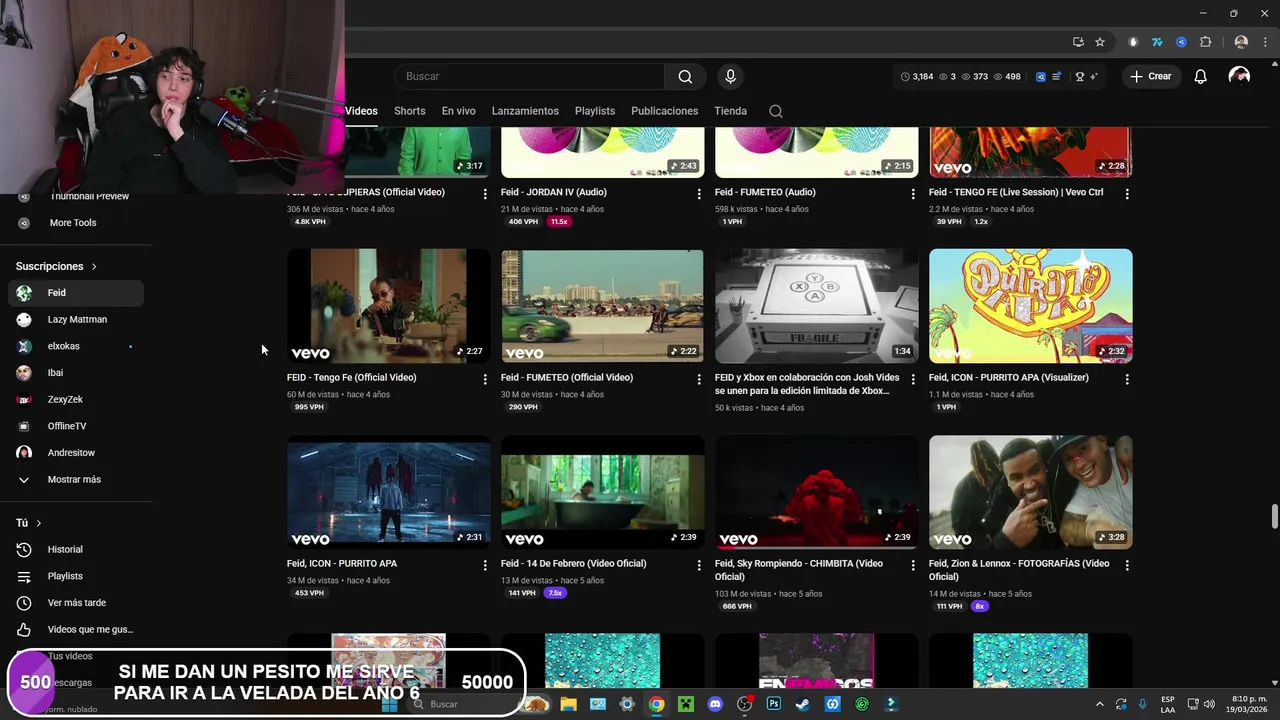Click the vidIQ blue icon in YouTube header
Viewport: 1280px width, 720px height.
pyautogui.click(x=1040, y=76)
